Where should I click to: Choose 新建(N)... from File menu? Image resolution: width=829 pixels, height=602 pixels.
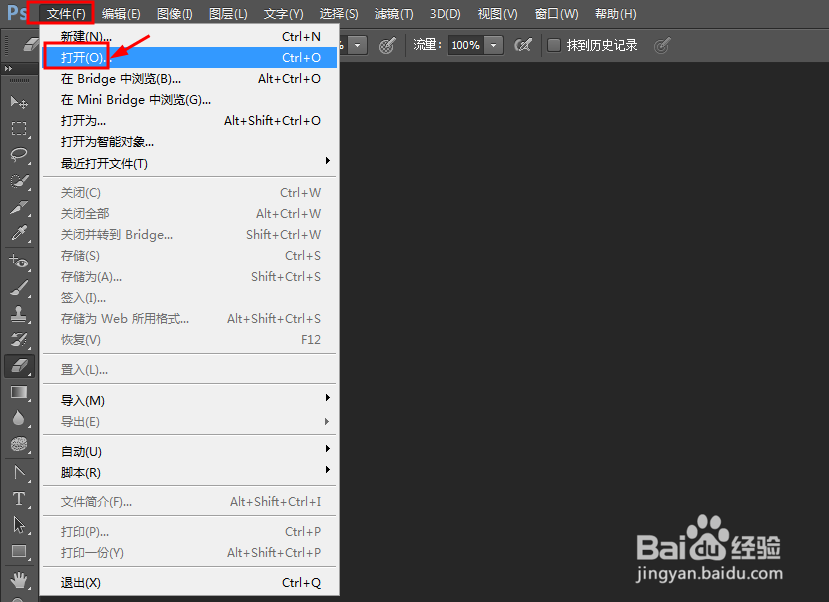click(190, 36)
